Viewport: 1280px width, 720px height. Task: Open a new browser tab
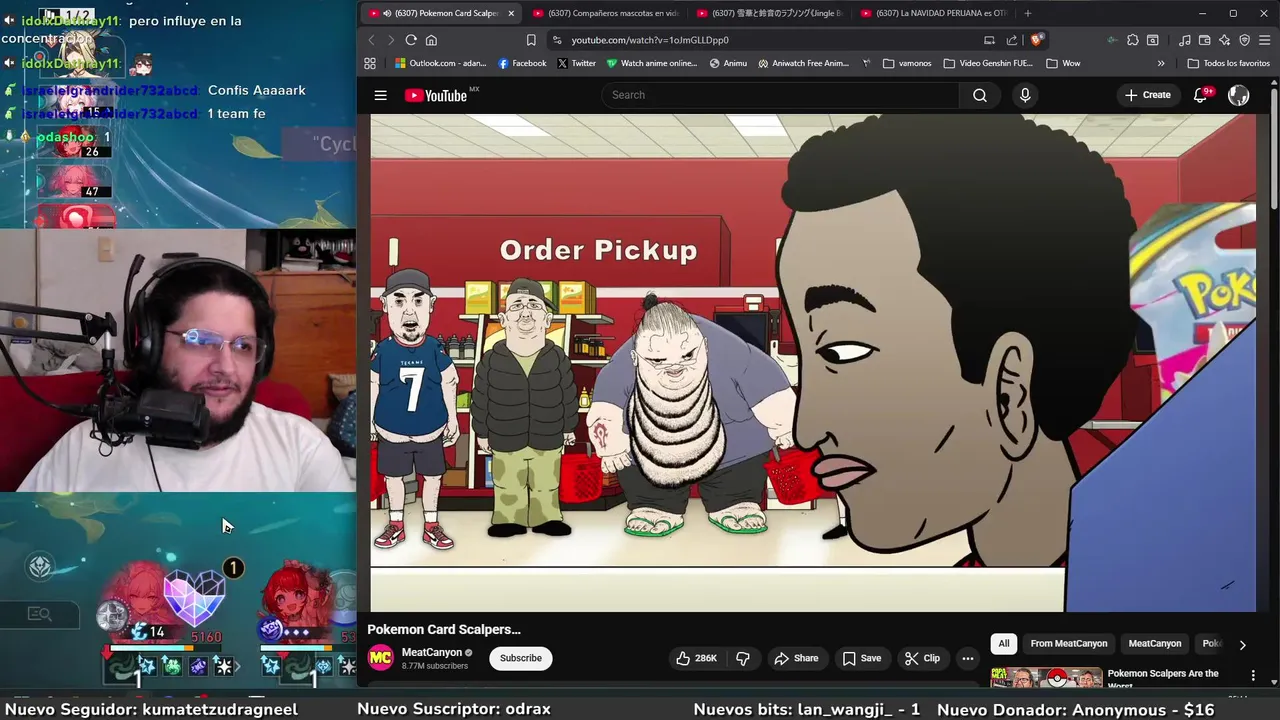pos(1027,13)
